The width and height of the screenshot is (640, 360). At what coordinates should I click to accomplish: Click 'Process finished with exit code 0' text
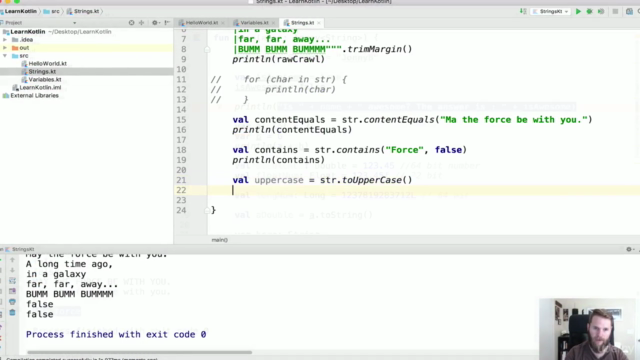coord(116,335)
